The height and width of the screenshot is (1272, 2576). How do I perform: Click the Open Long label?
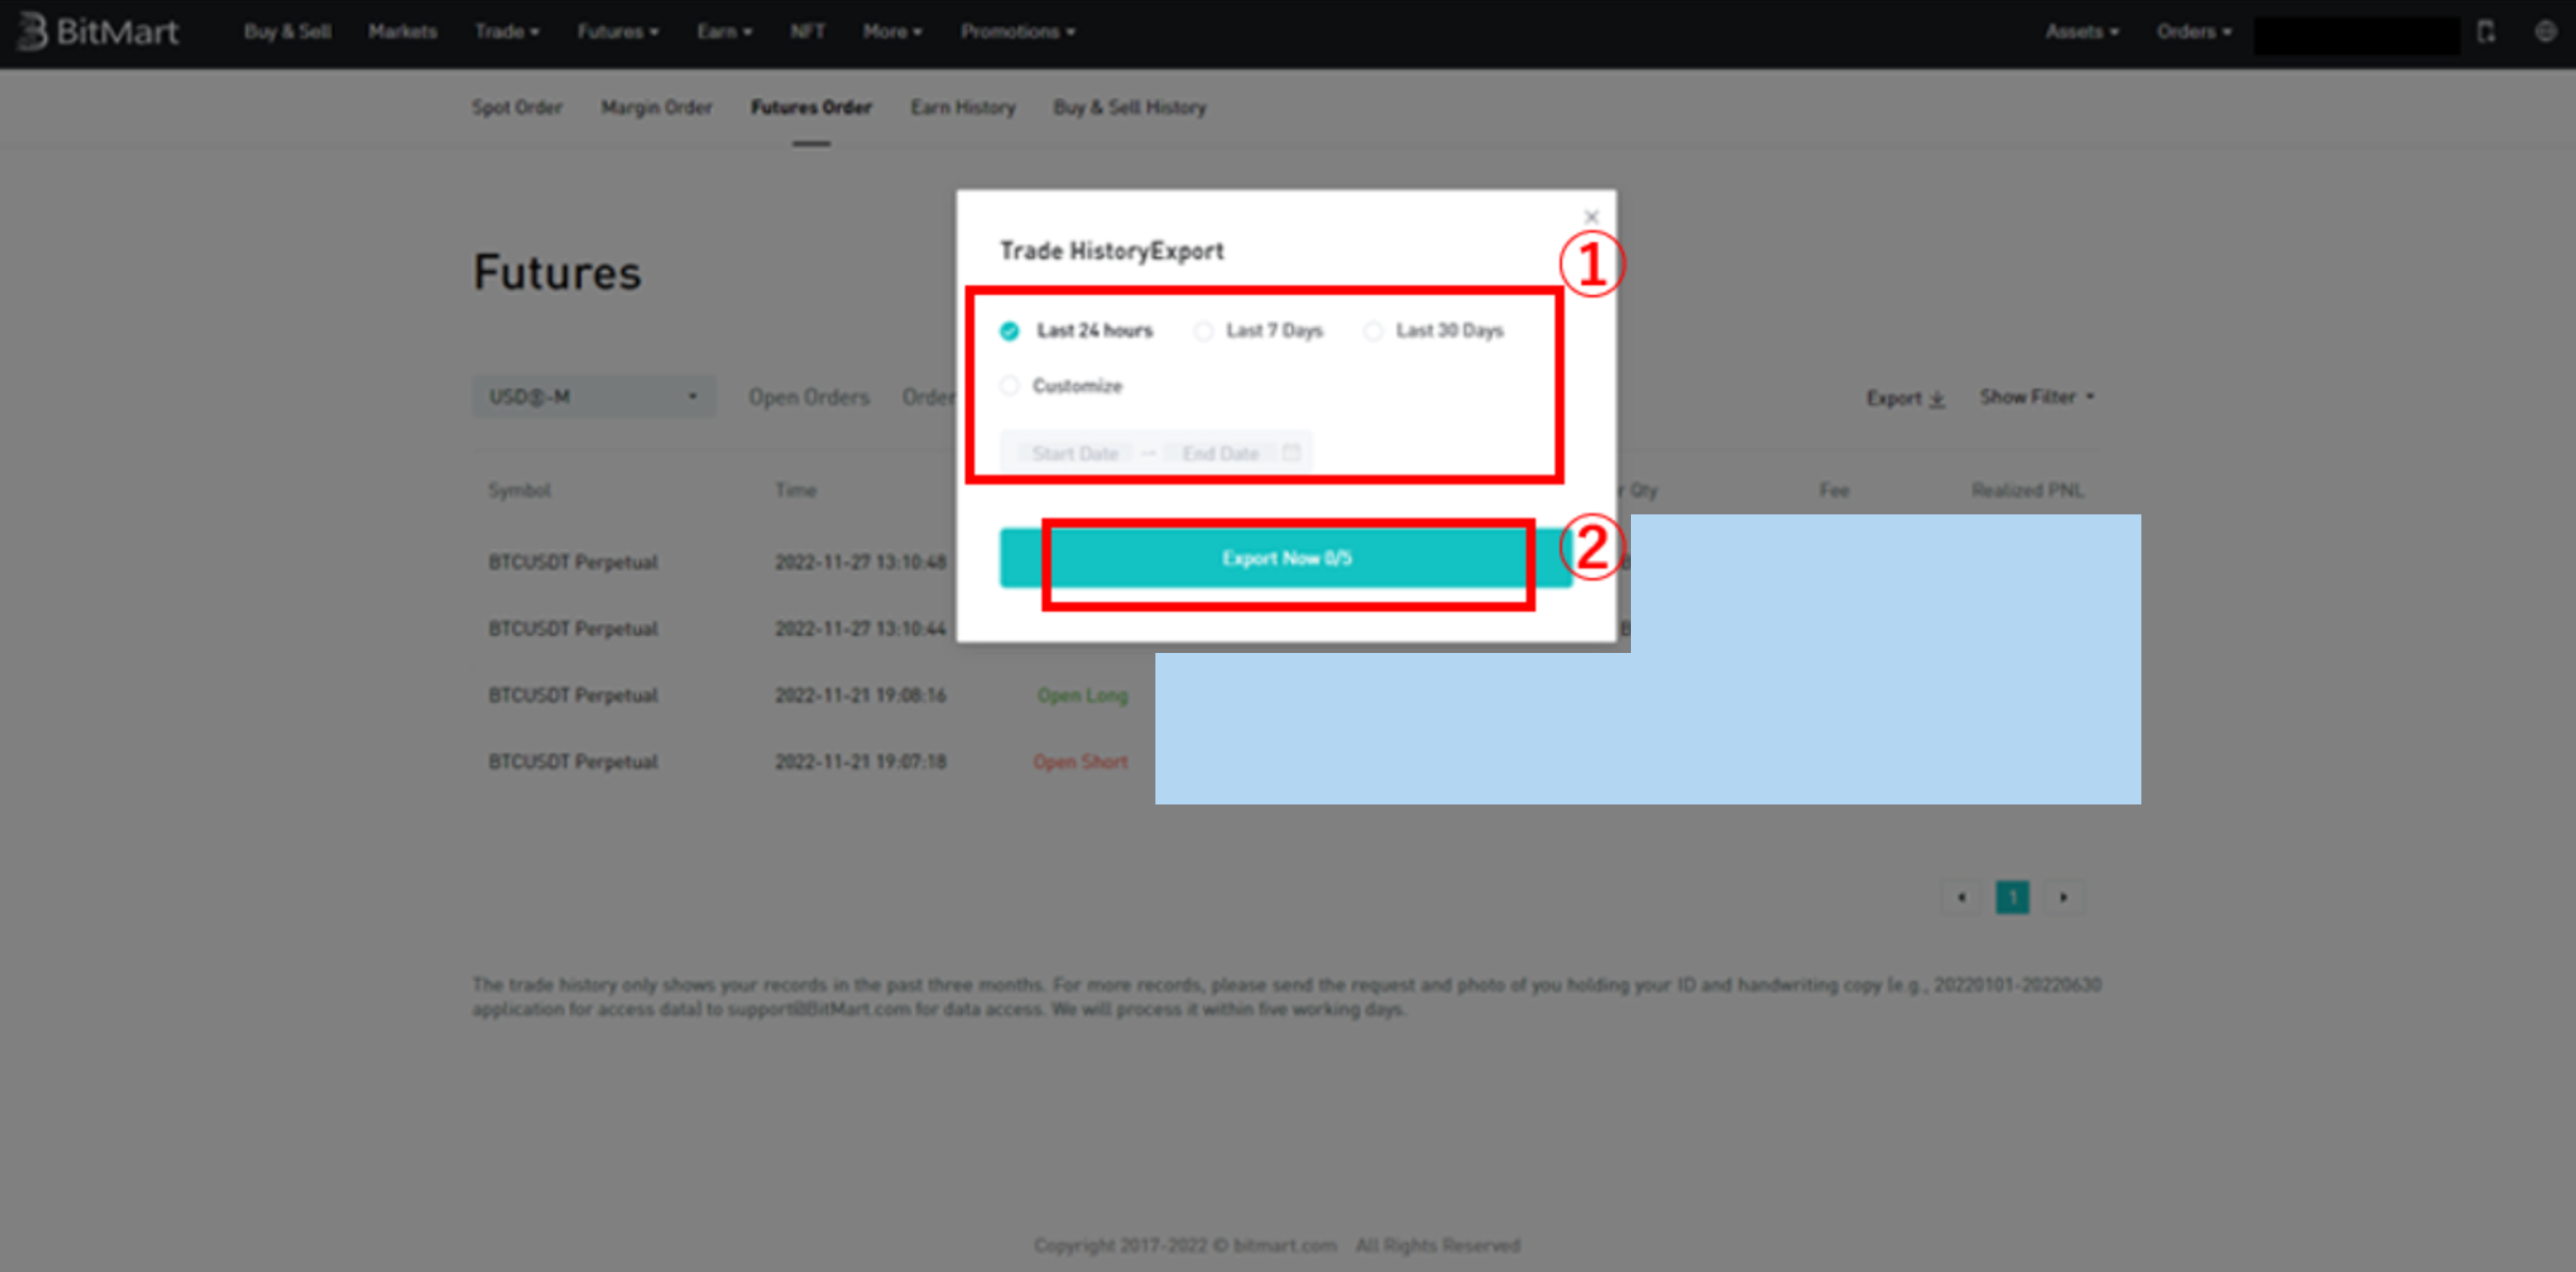pyautogui.click(x=1082, y=695)
